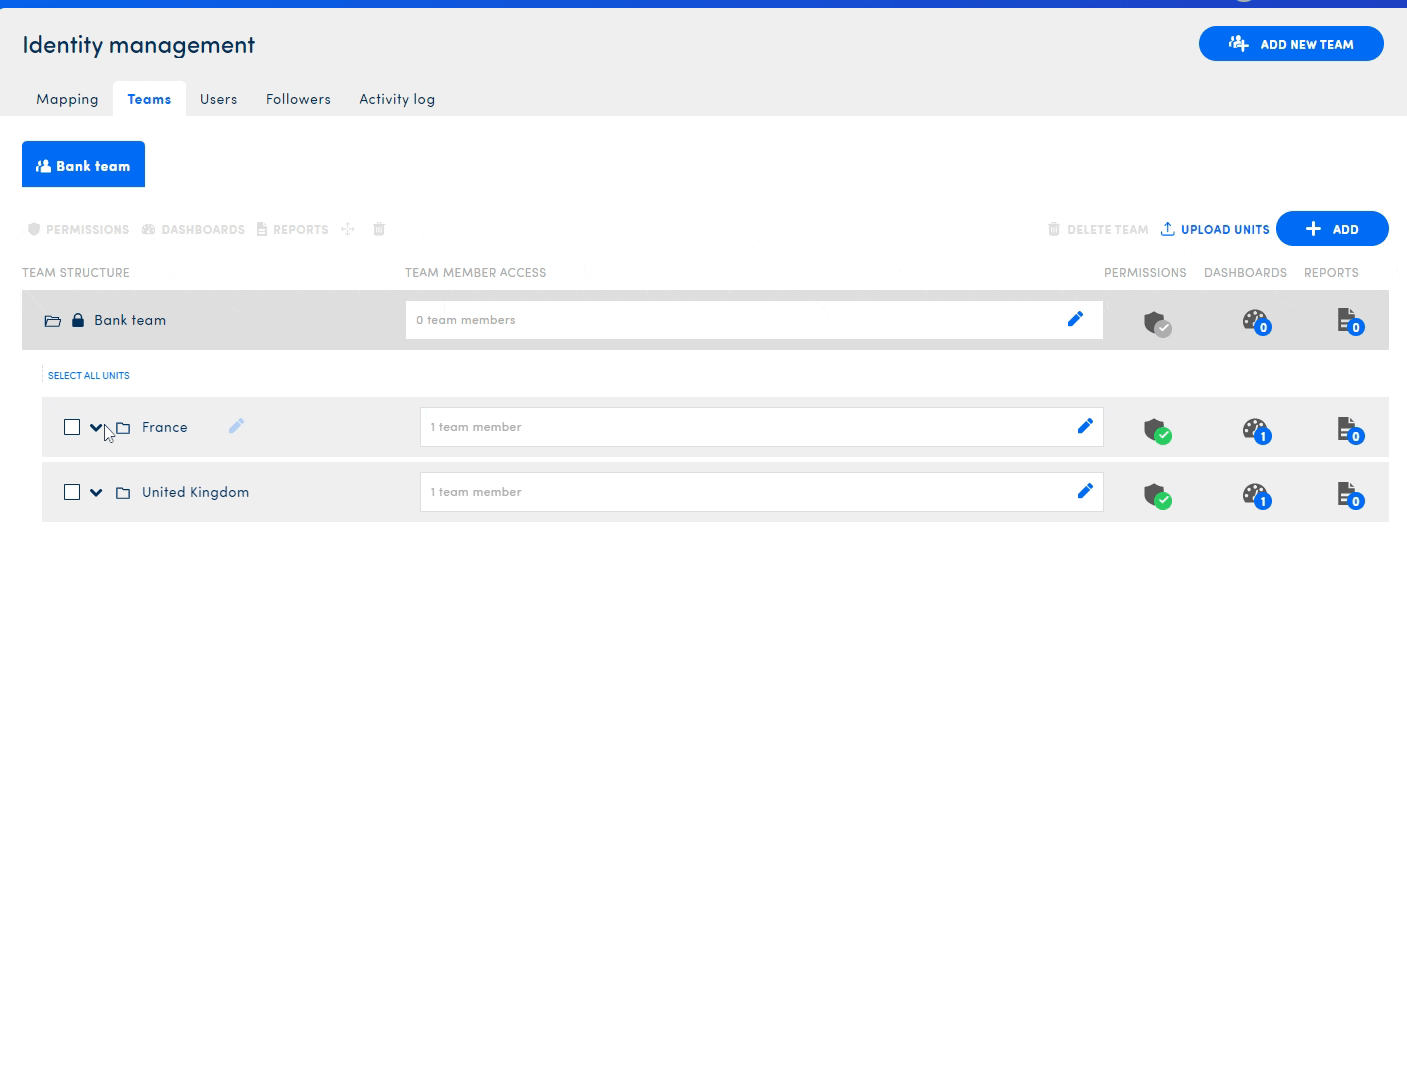Expand the United Kingdom unit chevron
This screenshot has height=1082, width=1407.
96,492
